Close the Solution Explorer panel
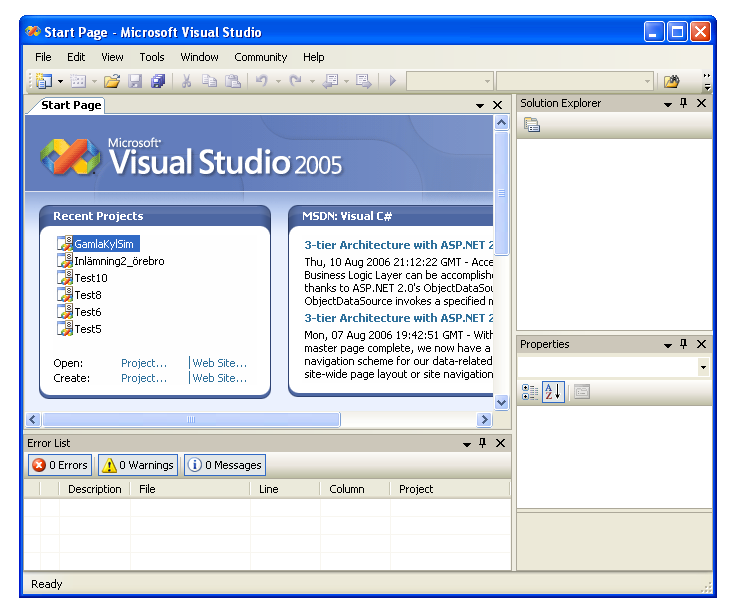This screenshot has width=733, height=616. [701, 103]
